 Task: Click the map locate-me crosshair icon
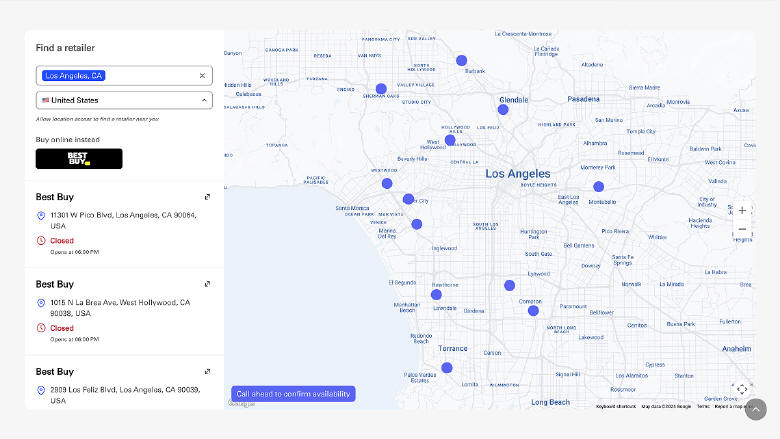coord(742,389)
